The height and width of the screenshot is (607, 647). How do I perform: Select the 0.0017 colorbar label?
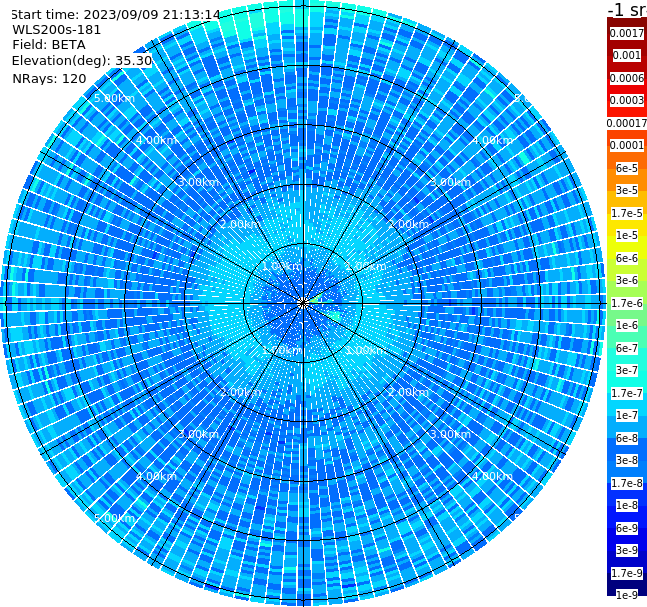pyautogui.click(x=627, y=33)
